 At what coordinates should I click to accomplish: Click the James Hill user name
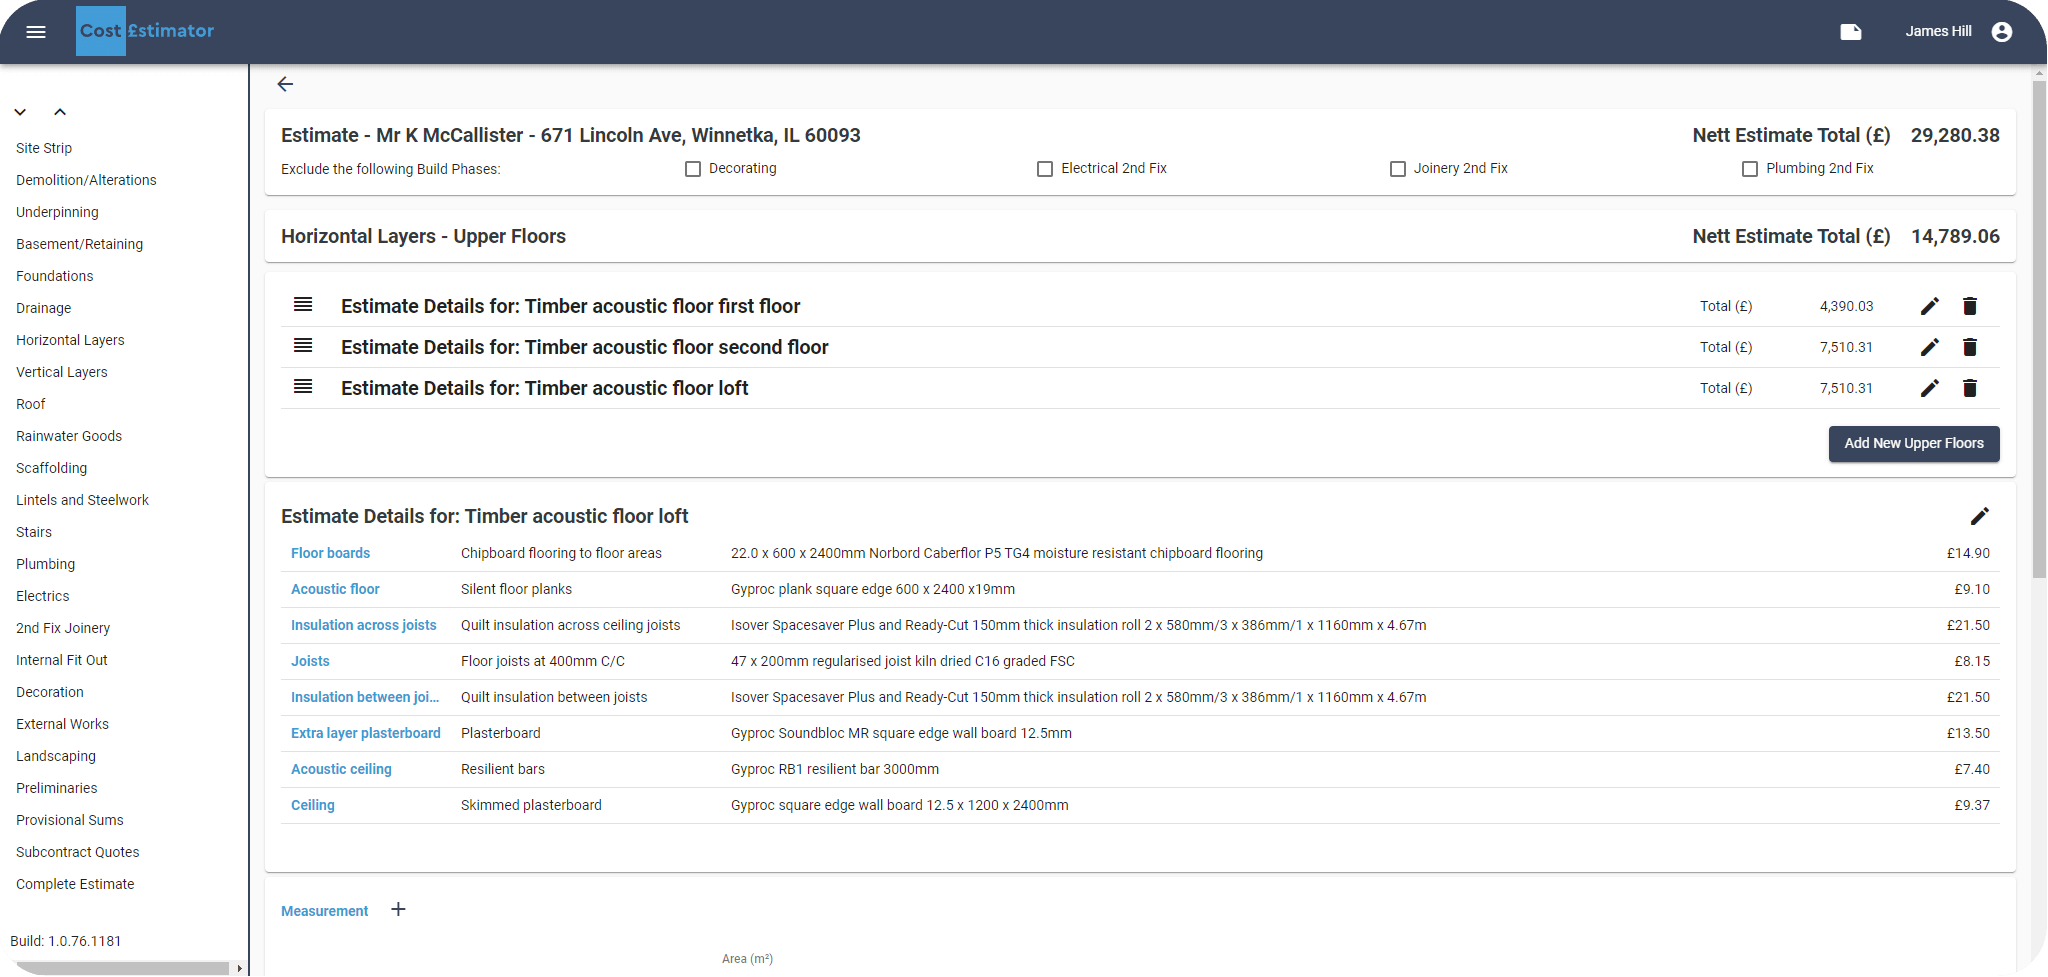(1938, 31)
